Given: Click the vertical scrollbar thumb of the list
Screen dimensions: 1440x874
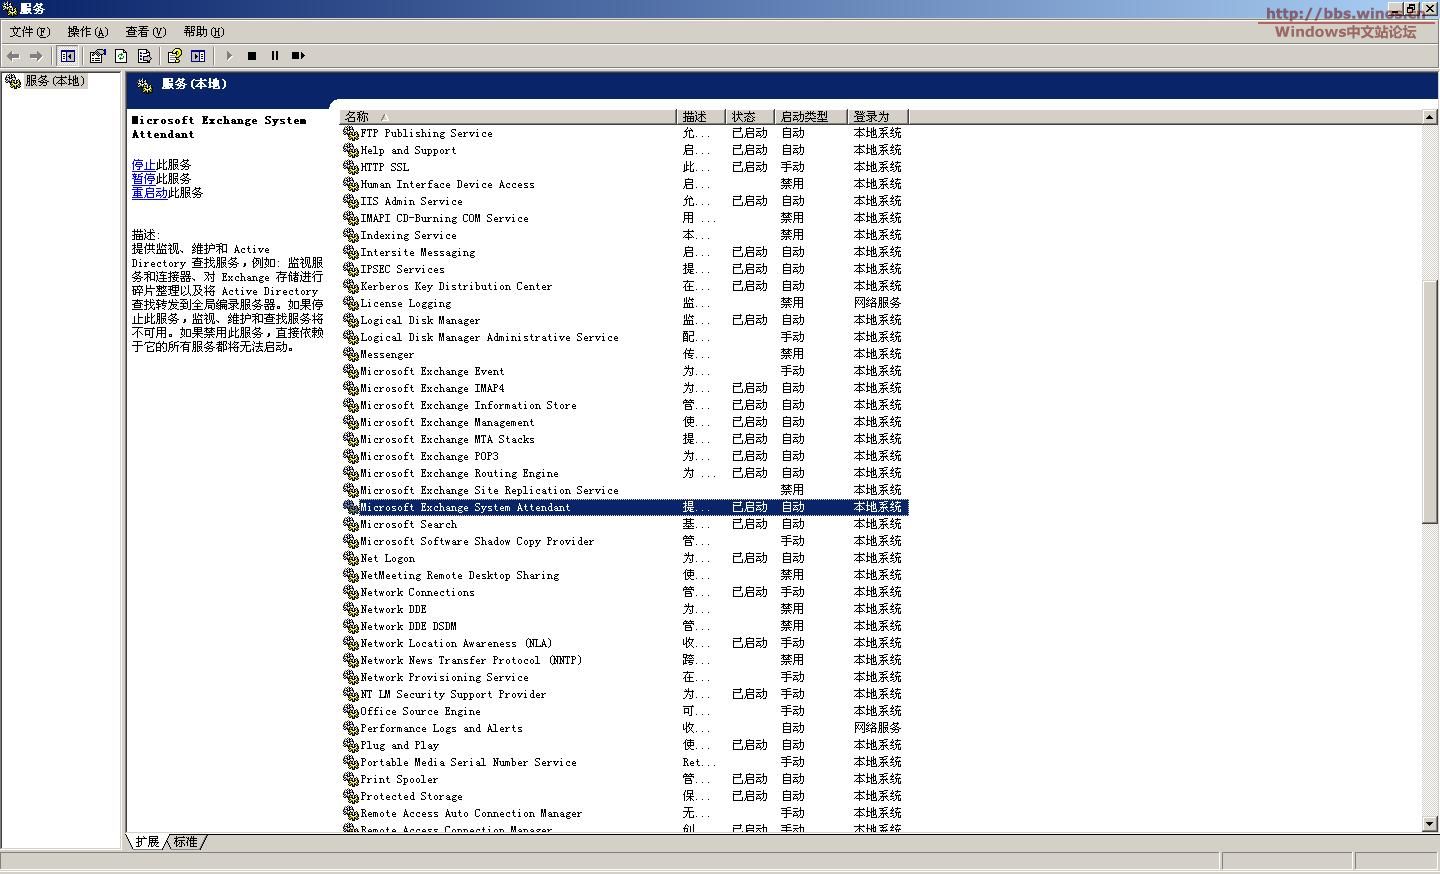Looking at the screenshot, I should (x=1430, y=402).
